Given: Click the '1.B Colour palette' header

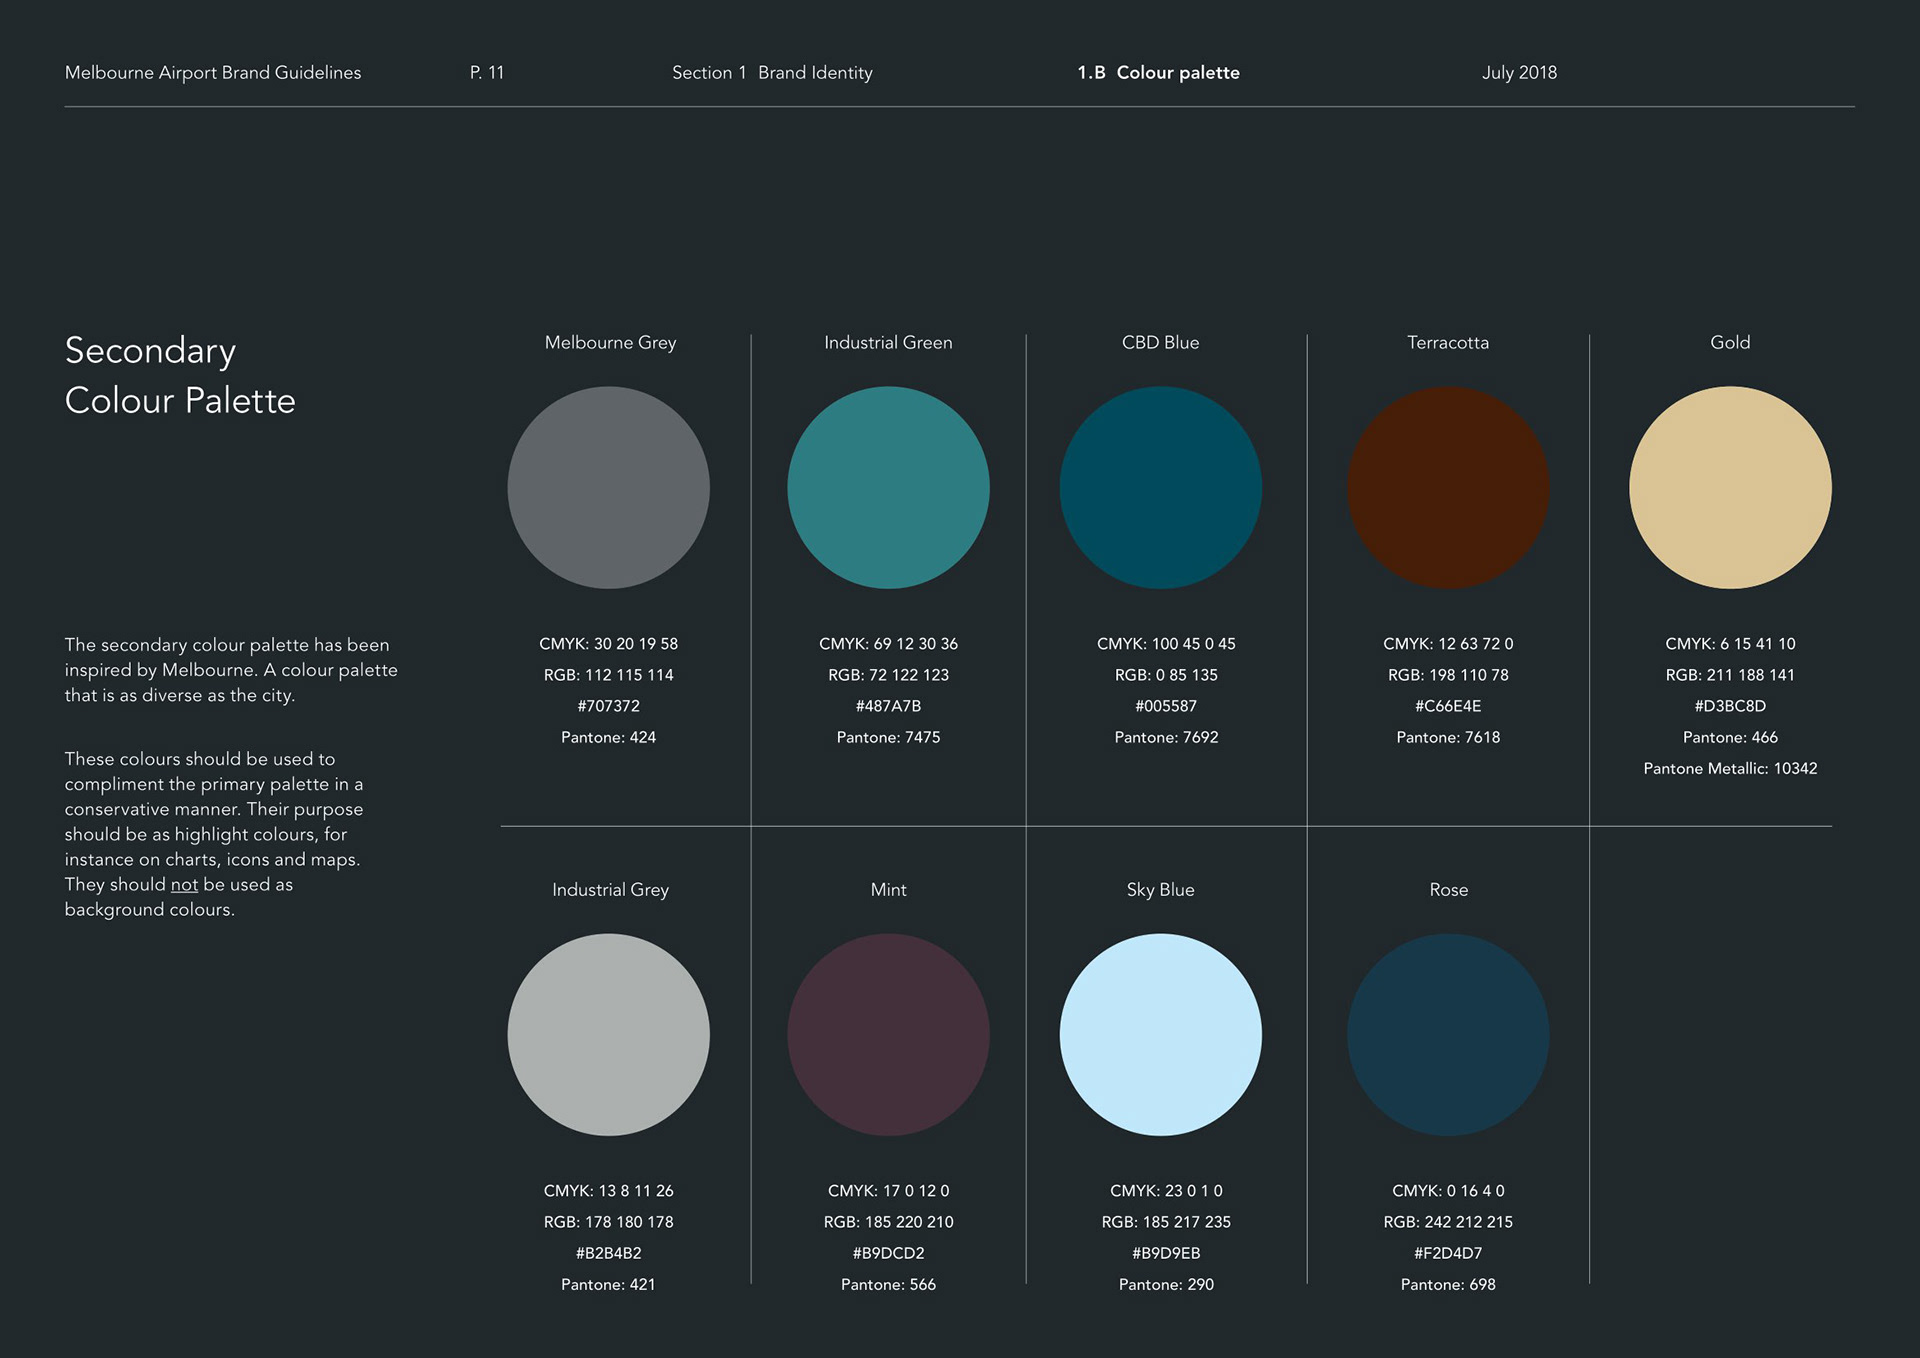Looking at the screenshot, I should click(1158, 73).
